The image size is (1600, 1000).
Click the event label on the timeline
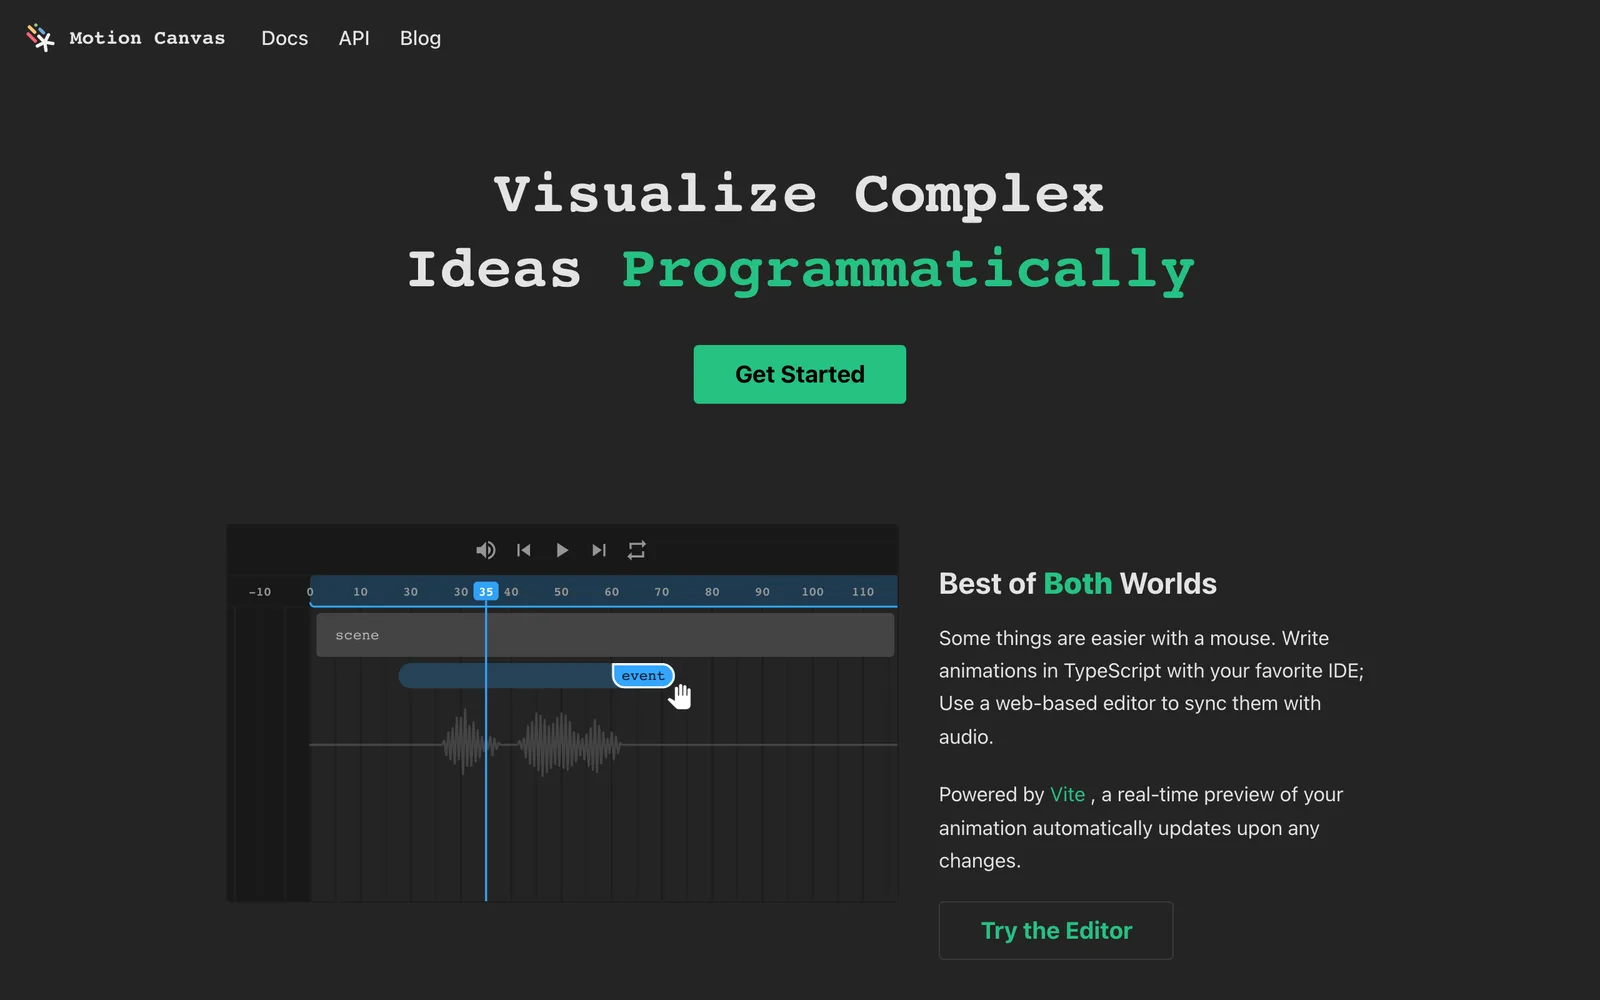pos(643,676)
